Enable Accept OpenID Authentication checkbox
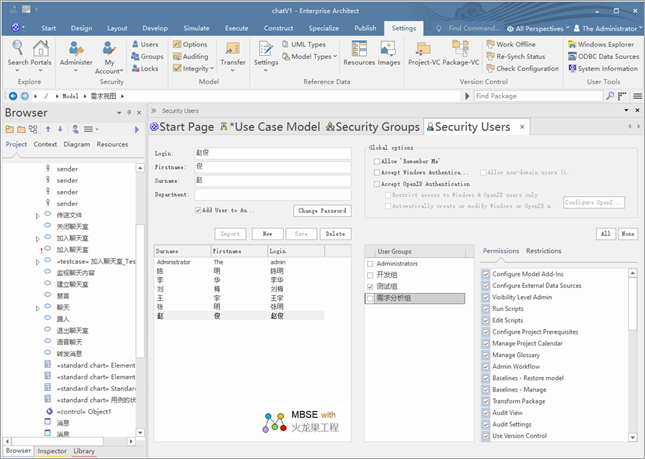Viewport: 645px width, 459px height. tap(377, 184)
